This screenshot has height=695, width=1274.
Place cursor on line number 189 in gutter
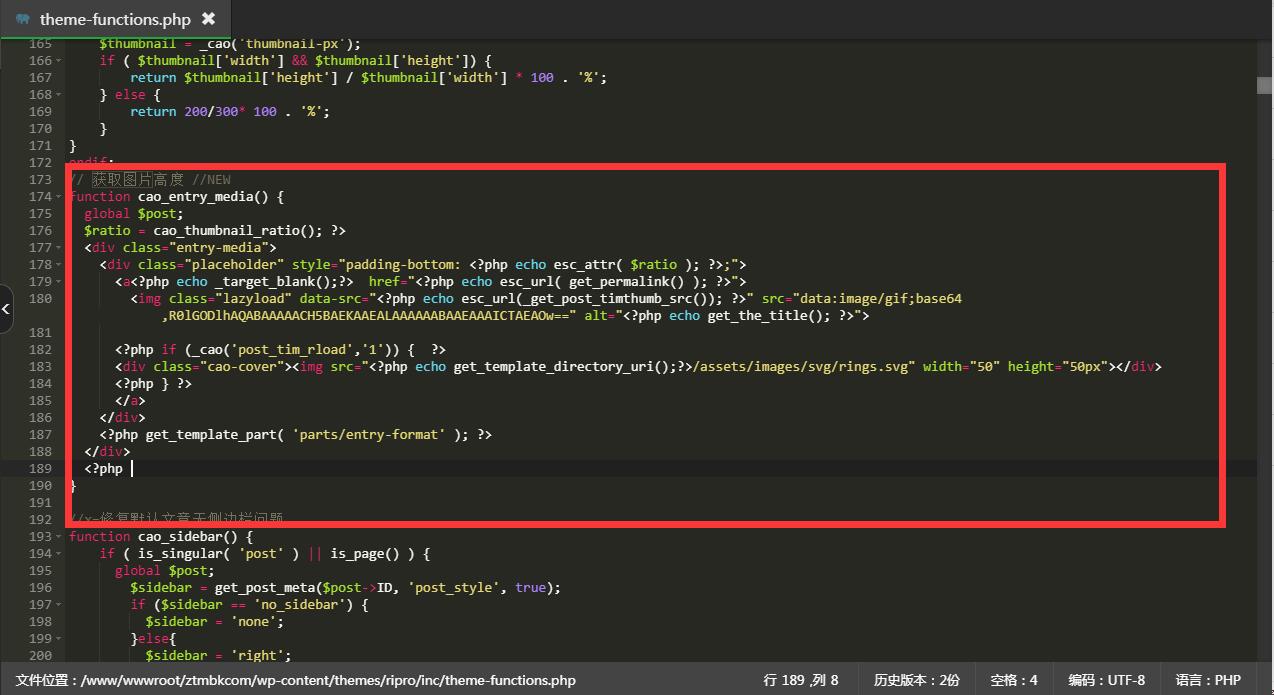[x=40, y=469]
